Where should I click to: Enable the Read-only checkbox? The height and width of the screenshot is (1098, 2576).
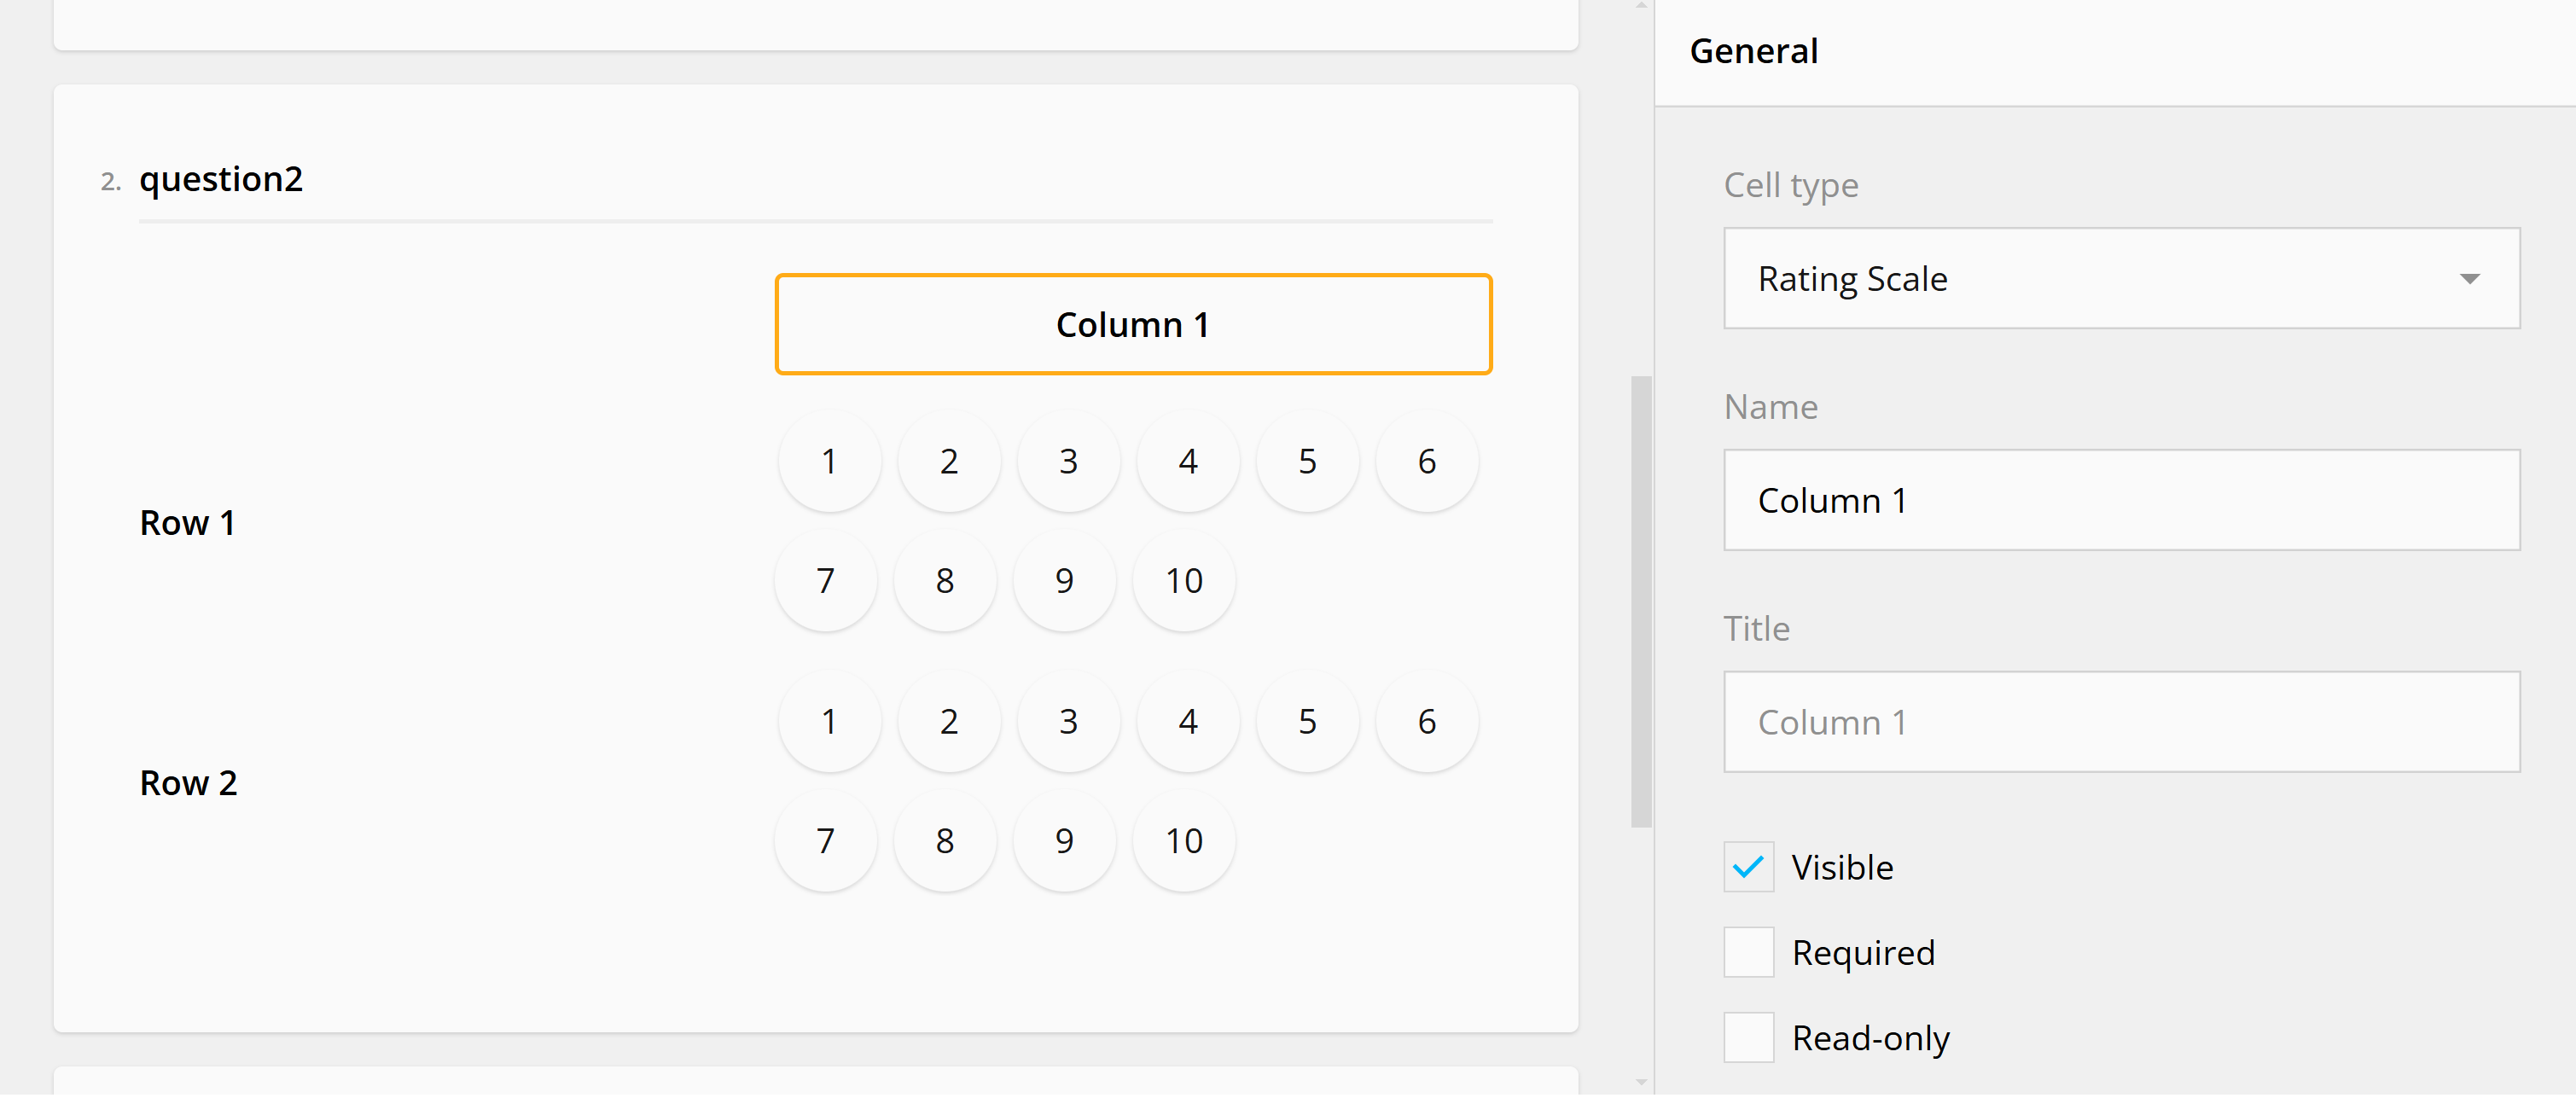(1748, 1038)
